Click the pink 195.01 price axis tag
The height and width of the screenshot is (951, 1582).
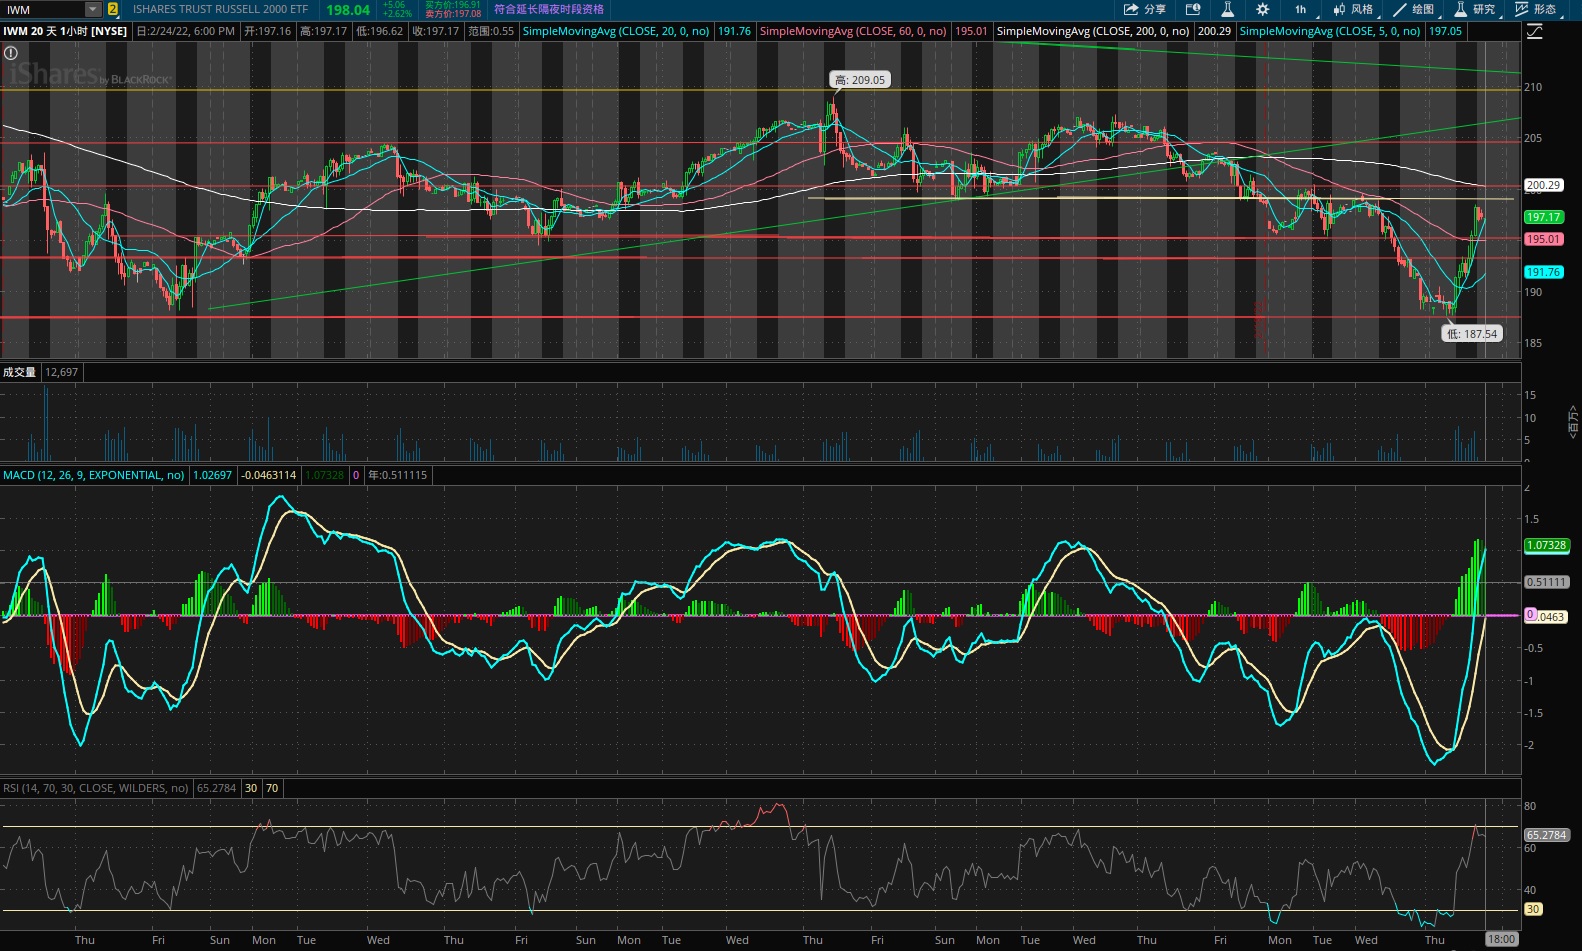(1543, 239)
